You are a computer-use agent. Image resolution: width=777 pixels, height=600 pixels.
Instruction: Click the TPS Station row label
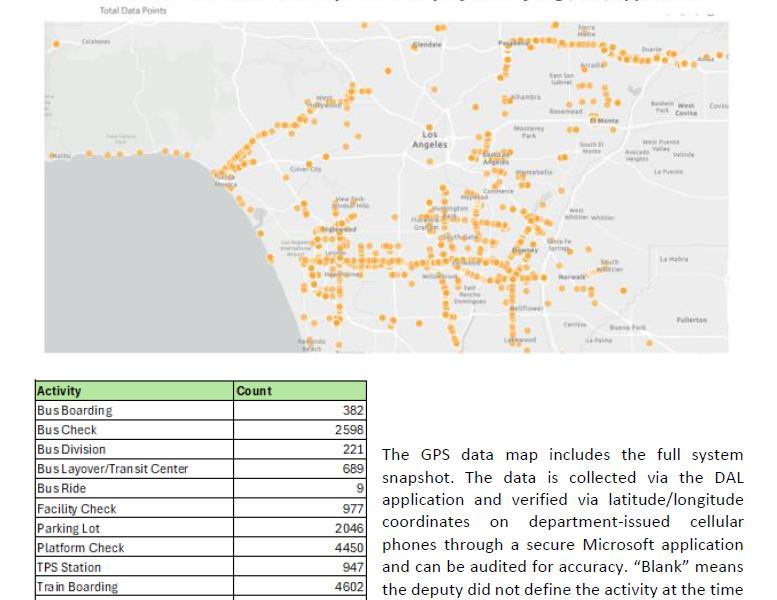pos(68,568)
